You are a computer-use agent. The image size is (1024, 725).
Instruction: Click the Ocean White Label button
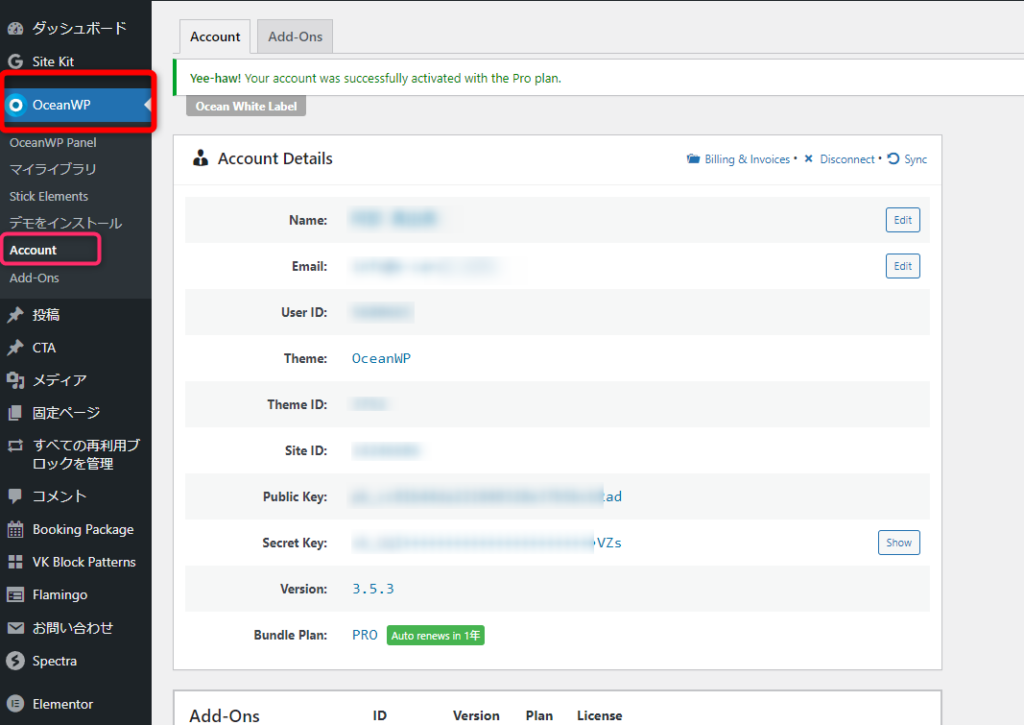click(246, 106)
